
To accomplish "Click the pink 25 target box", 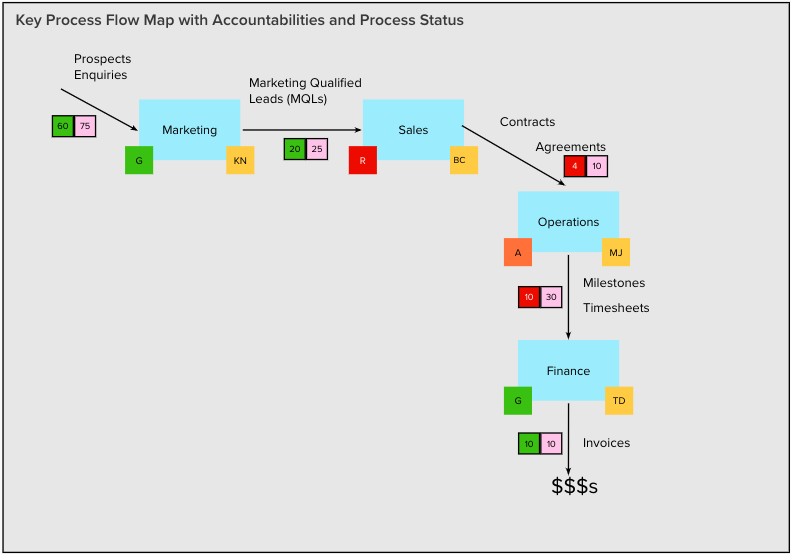I will point(317,149).
